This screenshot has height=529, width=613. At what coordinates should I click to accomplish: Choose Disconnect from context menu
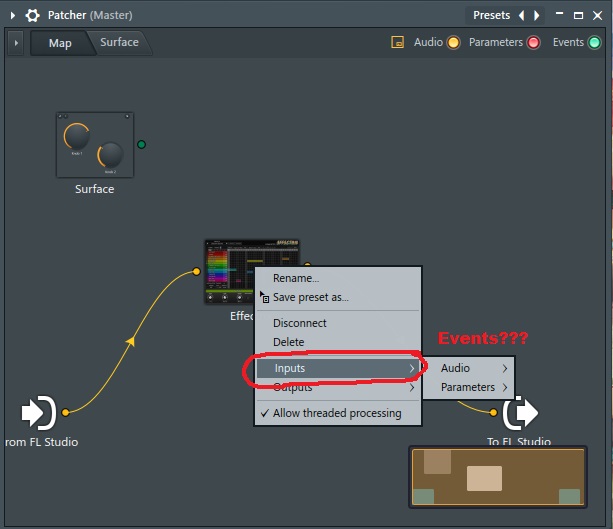pos(338,323)
